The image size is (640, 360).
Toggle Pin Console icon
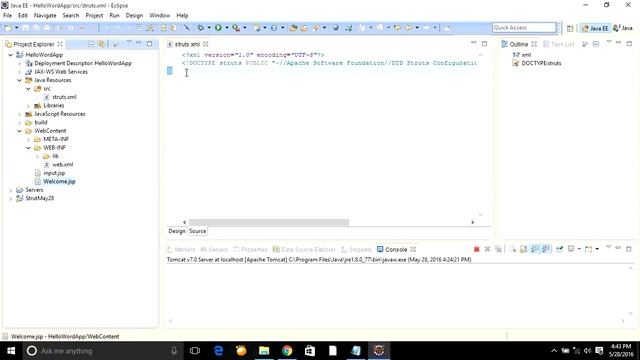(560, 249)
